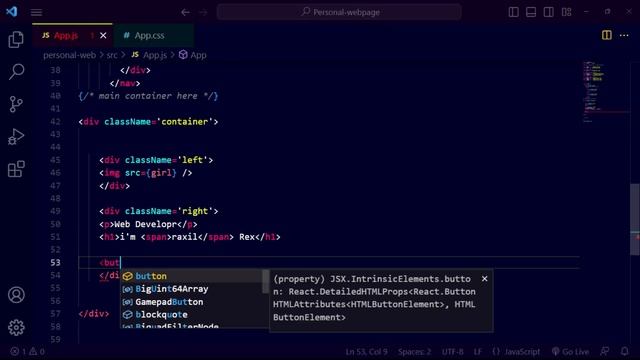Open the Accounts menu icon

16,295
